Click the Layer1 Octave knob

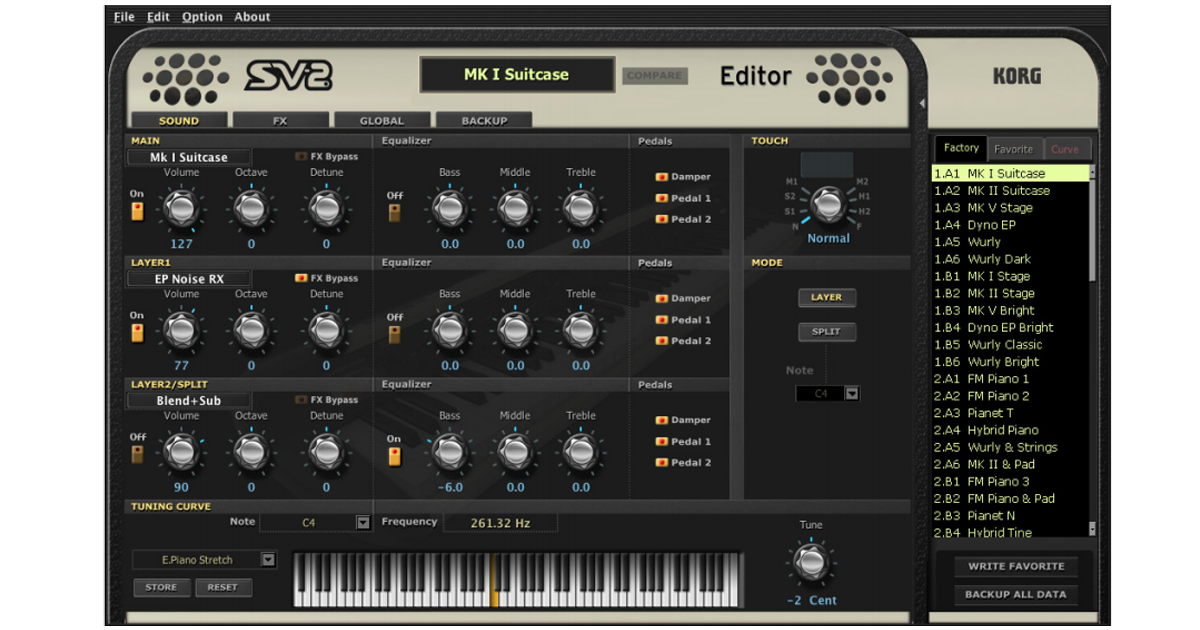(x=251, y=330)
